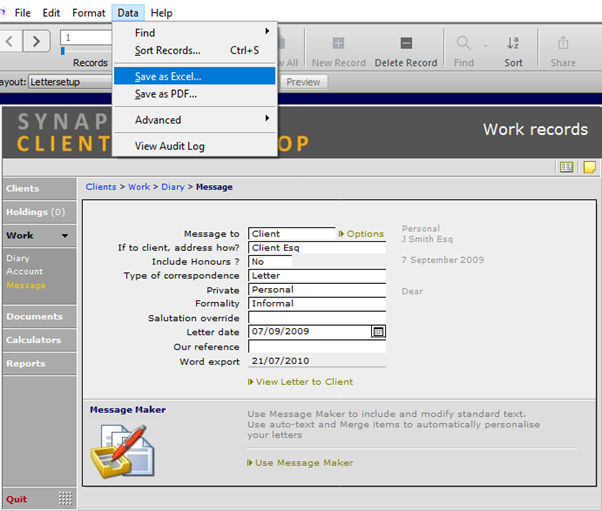Go to the previous record with the left arrow

(x=10, y=41)
